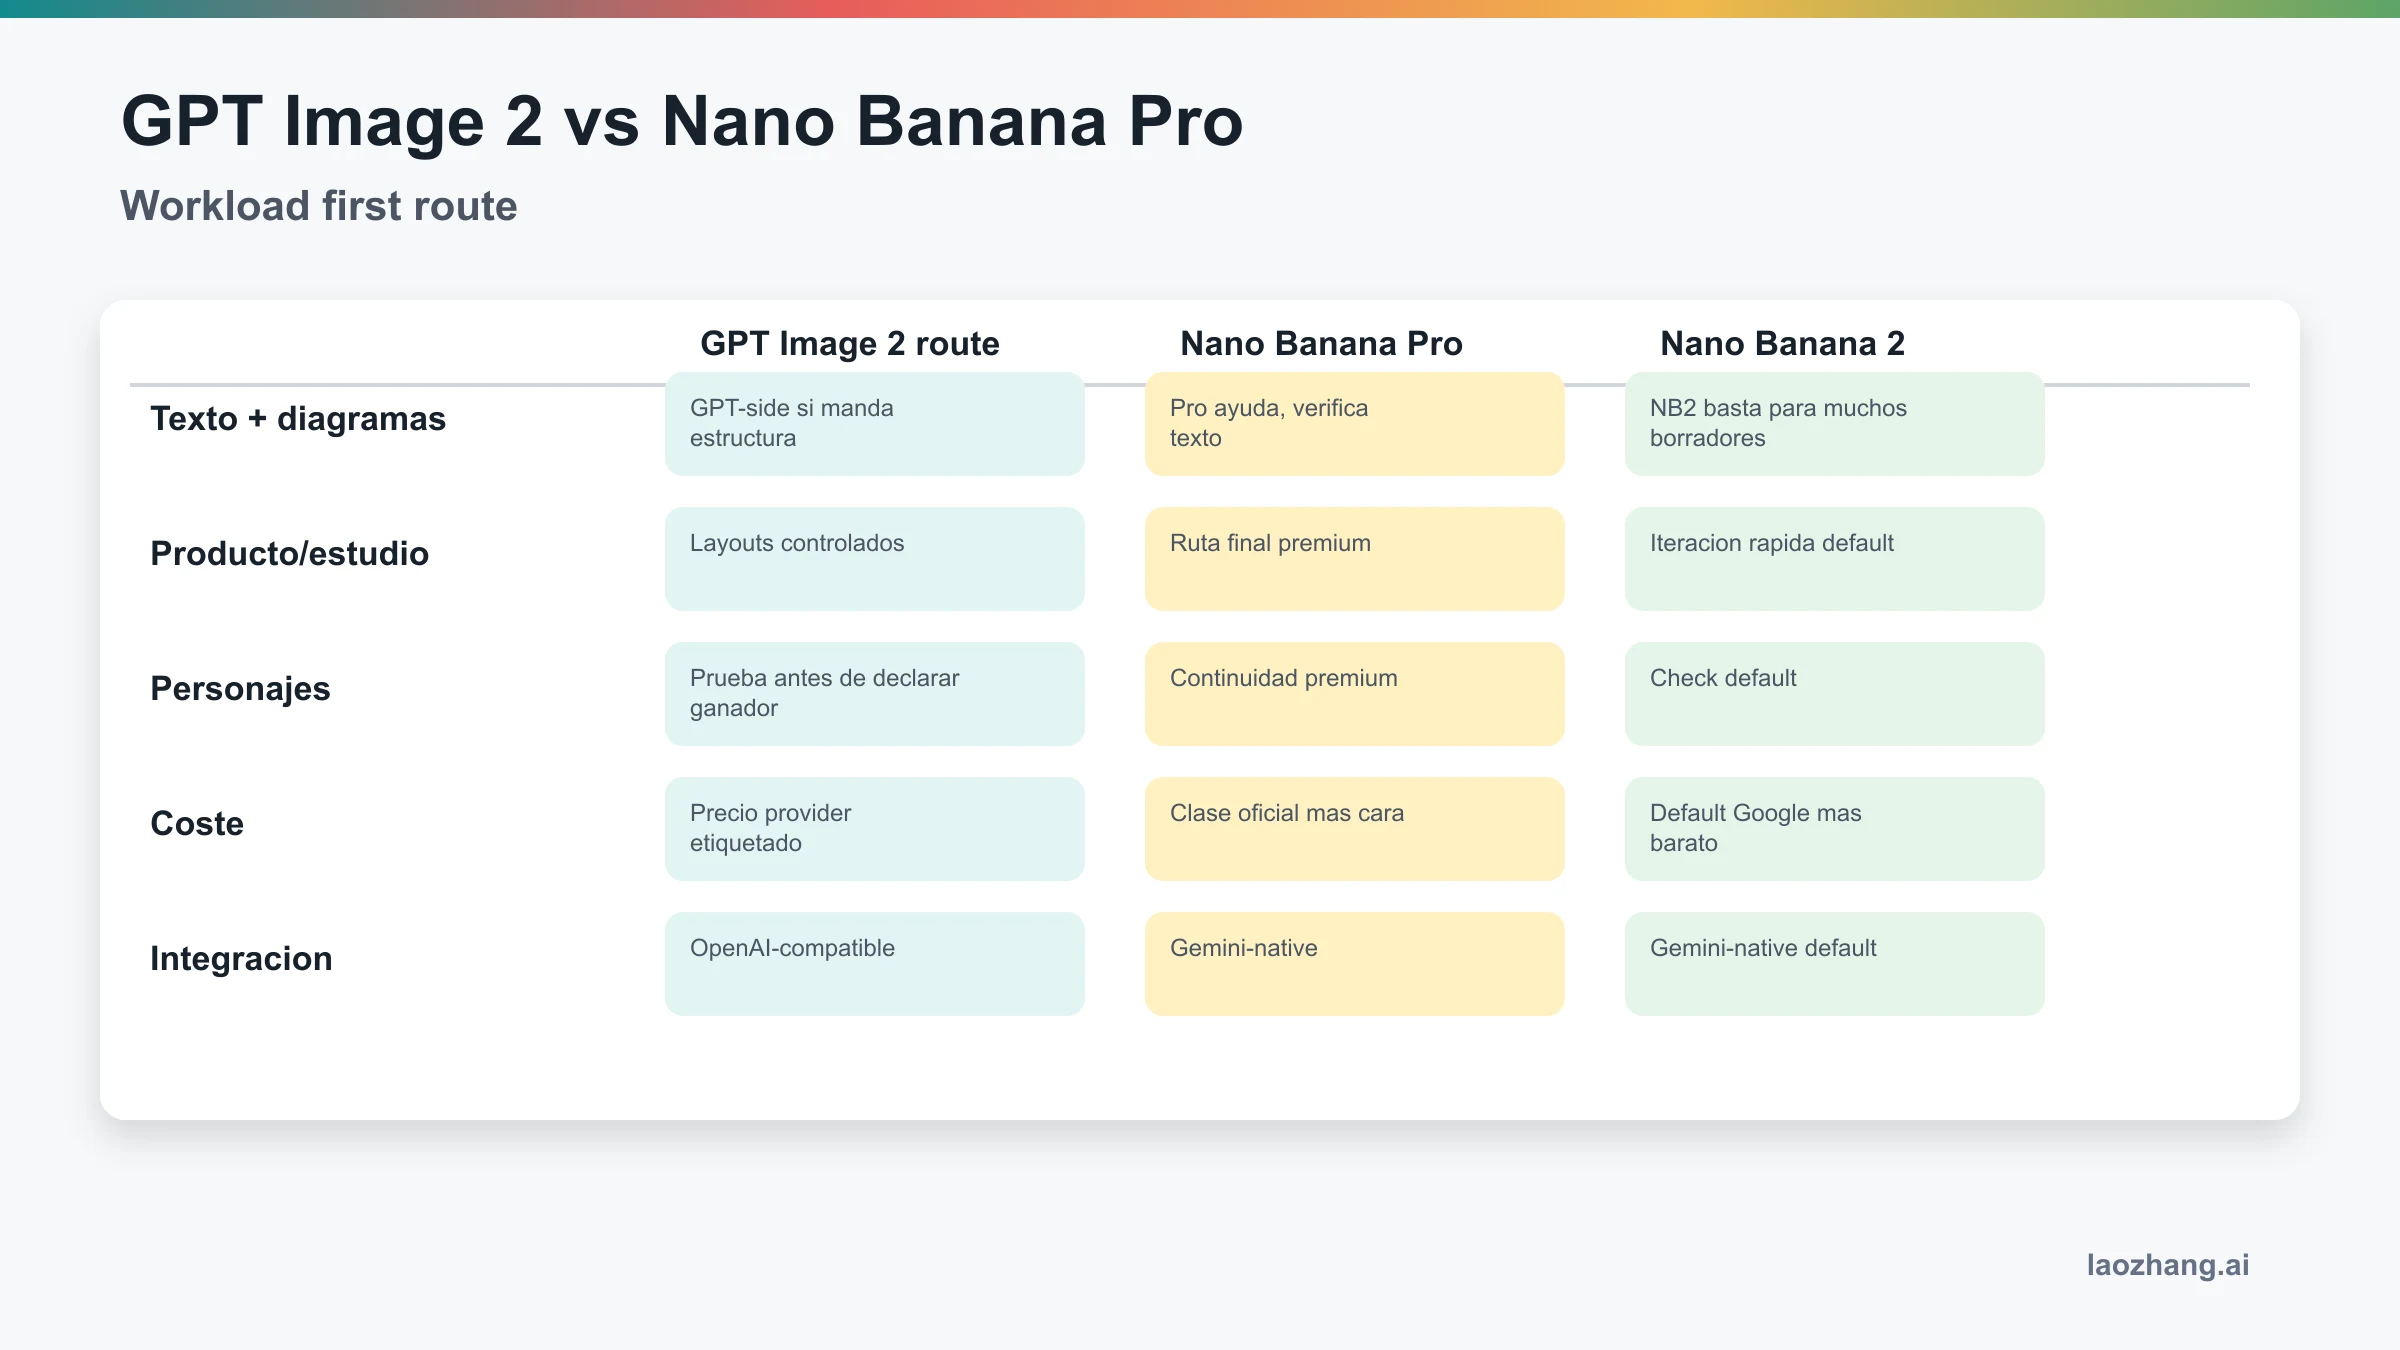The height and width of the screenshot is (1350, 2400).
Task: Click the "Workload first route" subtitle
Action: 318,206
